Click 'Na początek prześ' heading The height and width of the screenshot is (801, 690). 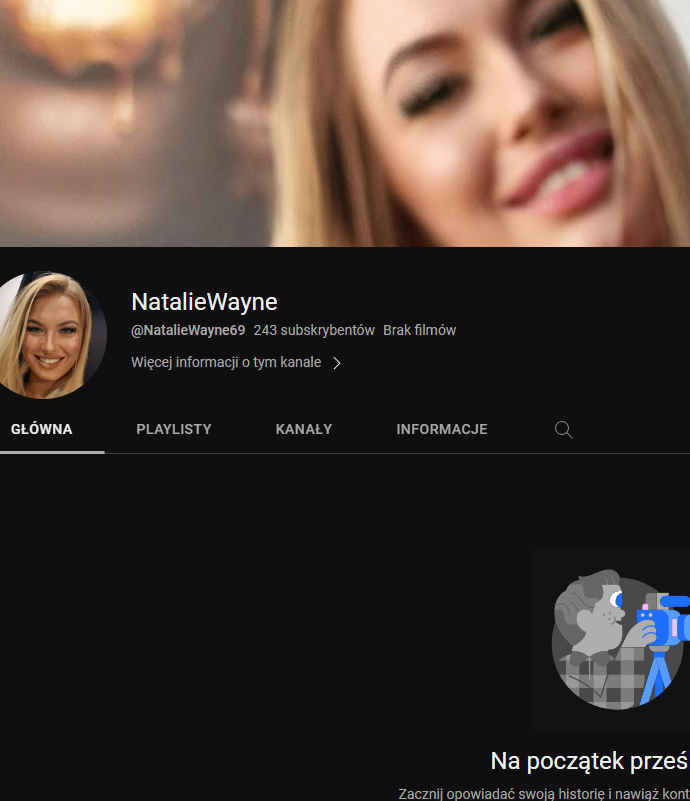(590, 761)
